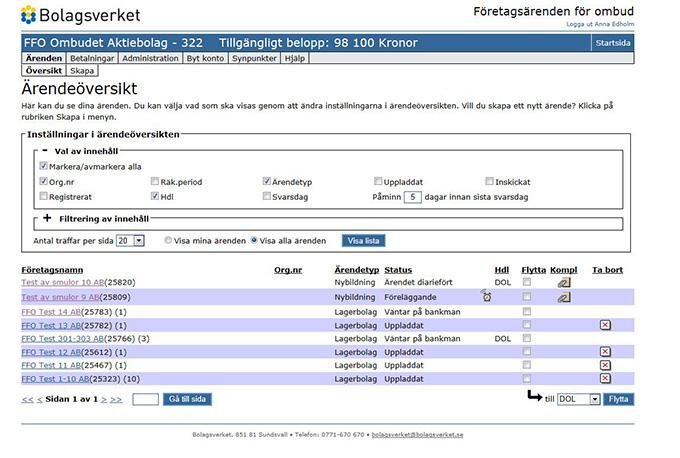This screenshot has height=458, width=680.
Task: Tick Flytta checkbox for FFO Test 301-303 AB
Action: 526,338
